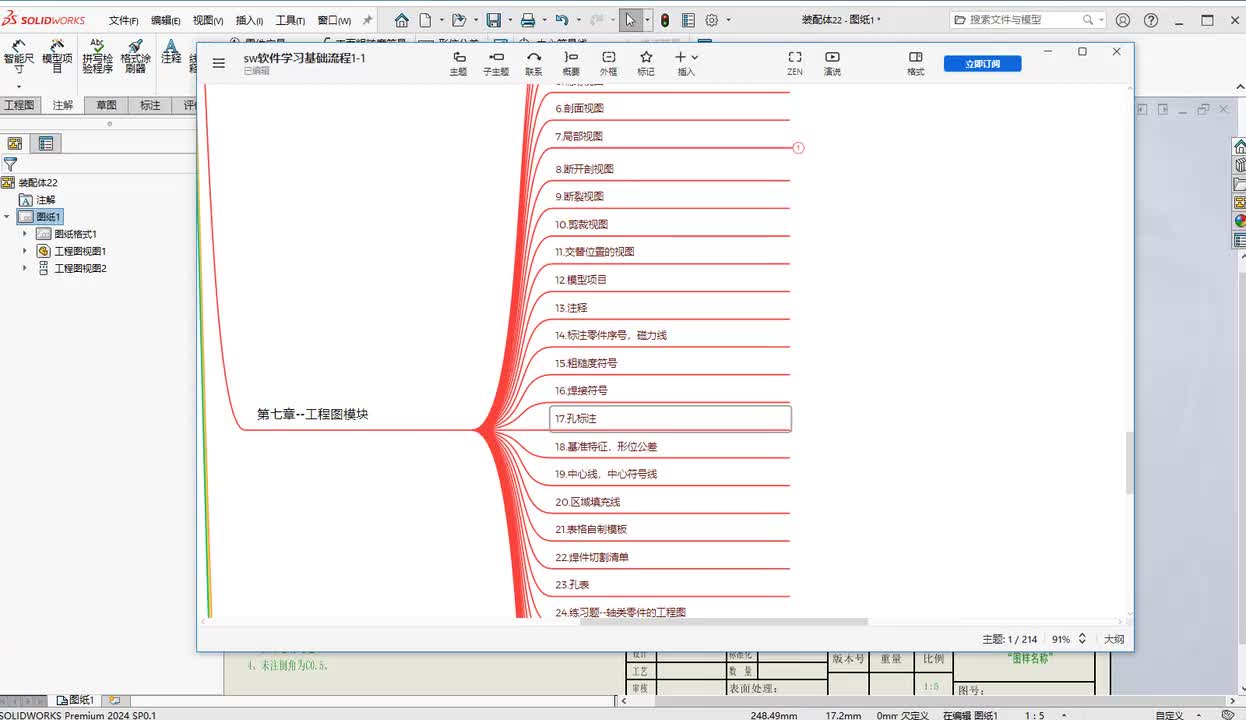Collapse the 图纸1 tree node
The image size is (1246, 720).
tap(7, 217)
